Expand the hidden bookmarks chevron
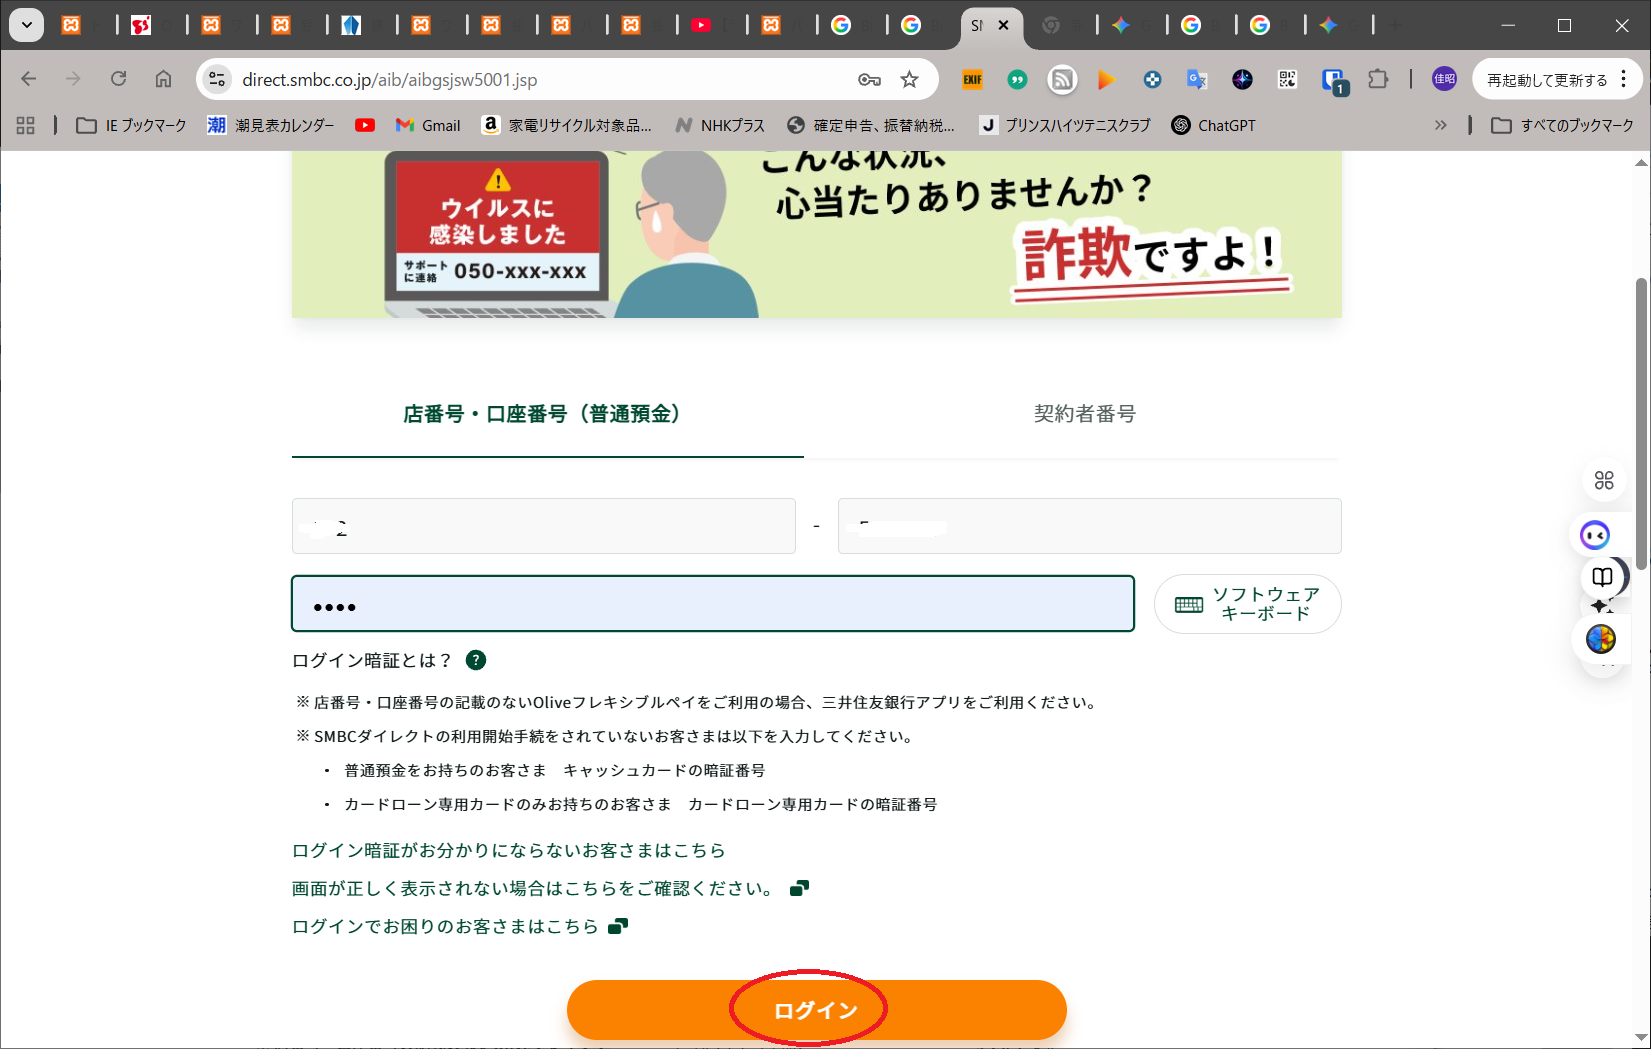The height and width of the screenshot is (1049, 1651). pos(1440,125)
